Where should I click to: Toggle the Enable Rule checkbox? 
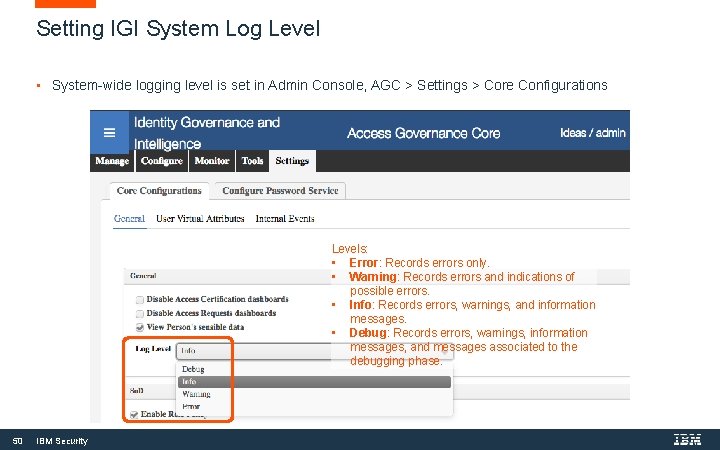[x=134, y=415]
